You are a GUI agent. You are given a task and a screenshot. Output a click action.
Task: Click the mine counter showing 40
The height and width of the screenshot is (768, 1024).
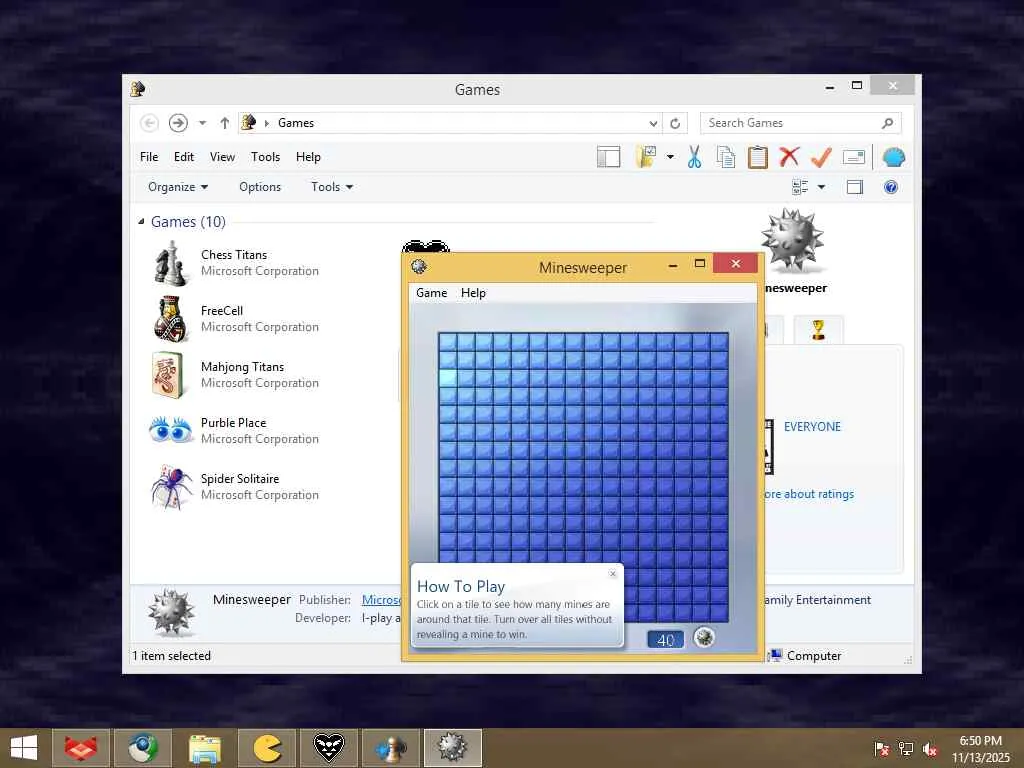click(x=665, y=639)
